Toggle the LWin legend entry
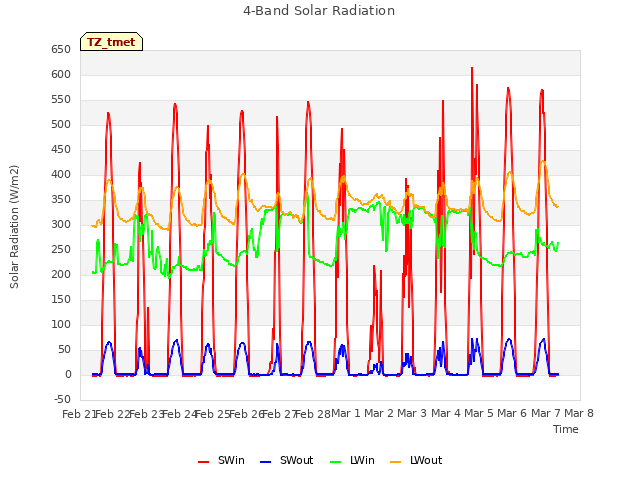 [x=352, y=460]
